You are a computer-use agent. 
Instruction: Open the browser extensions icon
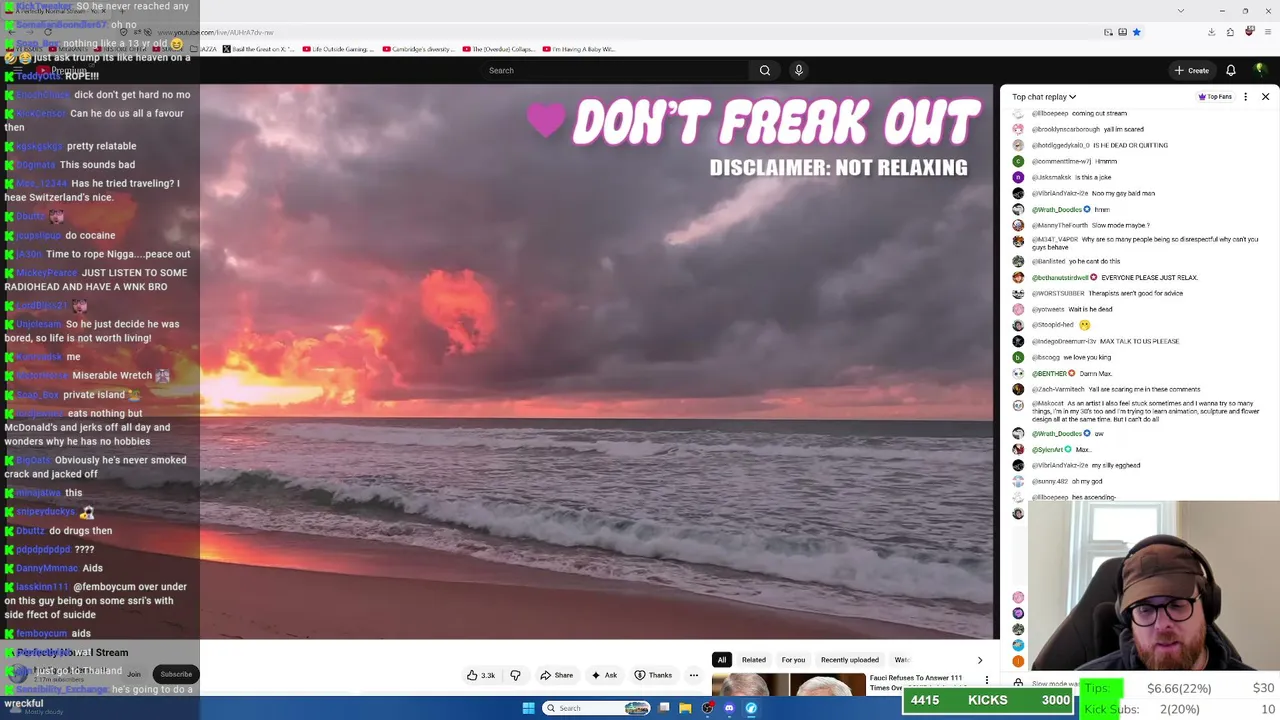tap(1230, 32)
